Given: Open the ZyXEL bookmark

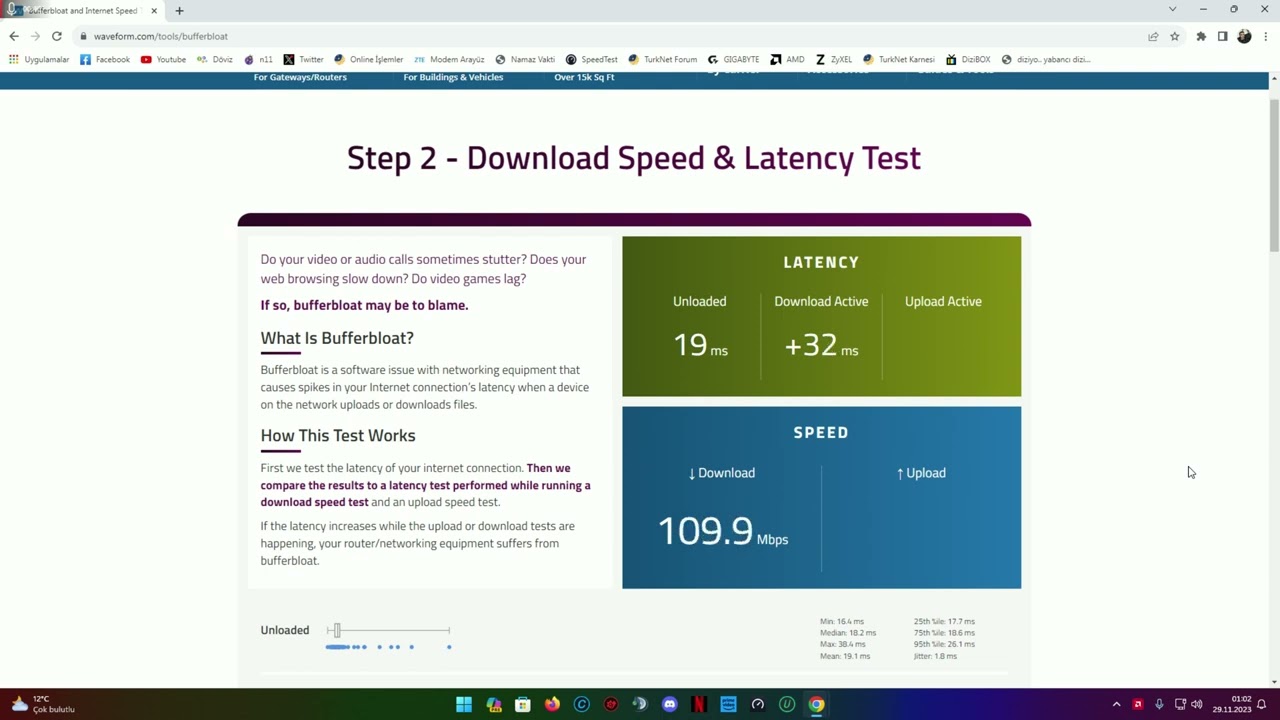Looking at the screenshot, I should click(833, 59).
